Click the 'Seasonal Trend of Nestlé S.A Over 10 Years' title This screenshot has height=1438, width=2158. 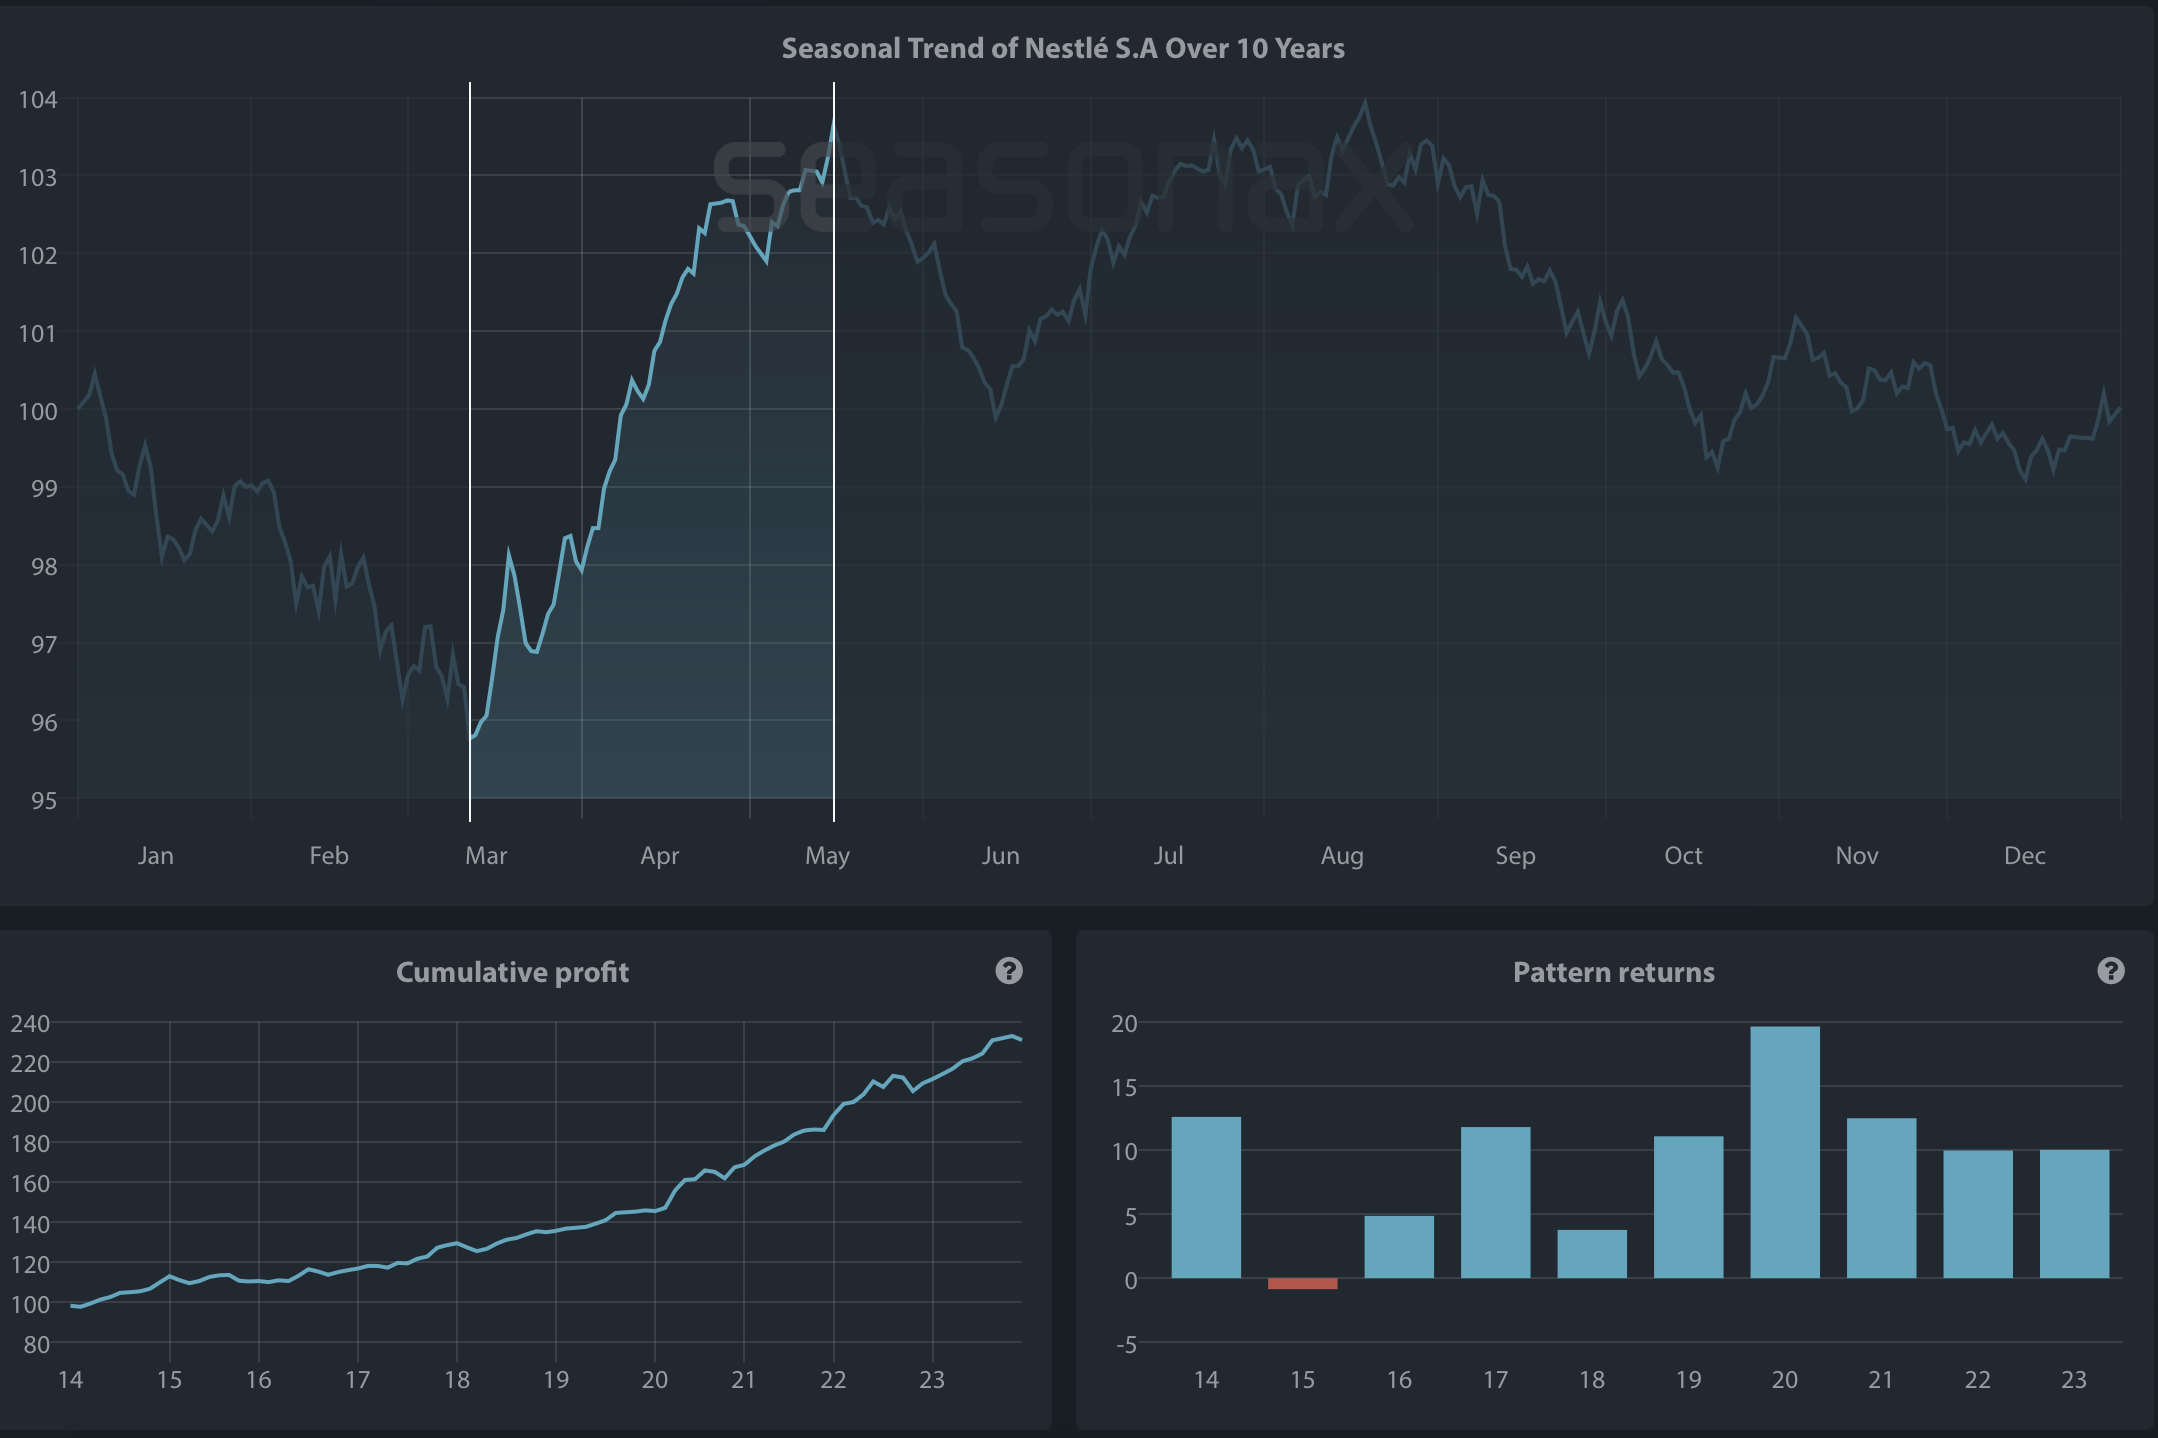click(x=1063, y=48)
